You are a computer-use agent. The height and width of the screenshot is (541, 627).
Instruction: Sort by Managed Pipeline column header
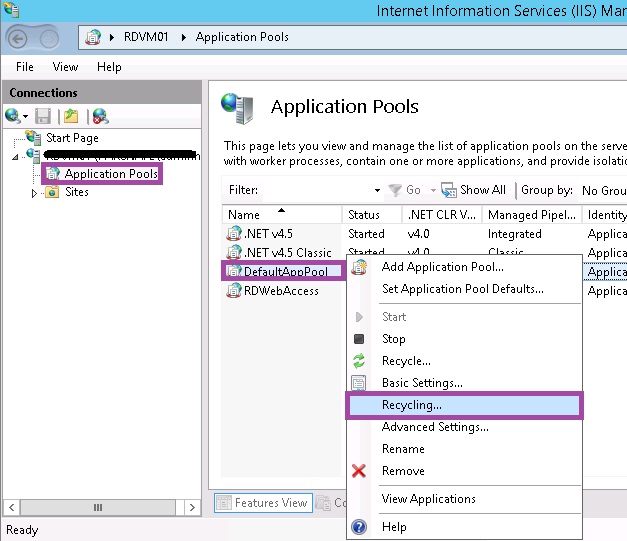coord(532,215)
